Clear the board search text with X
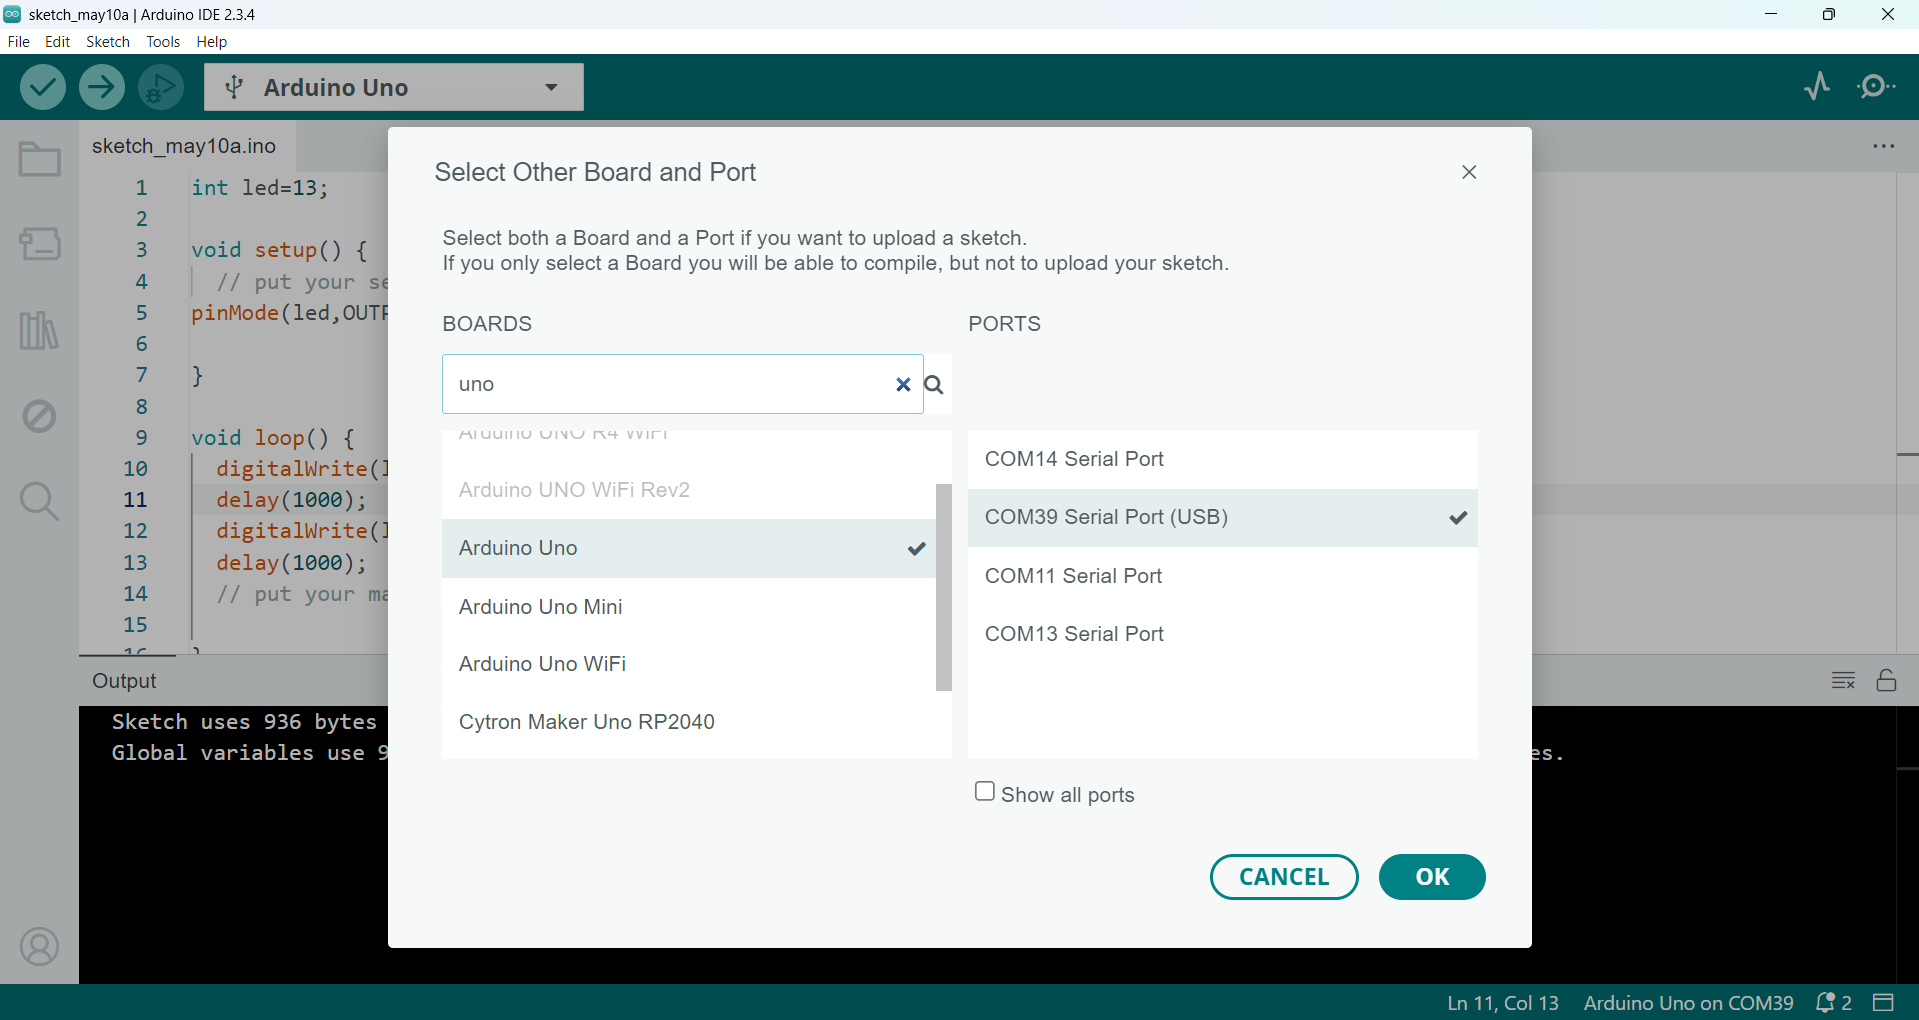 click(903, 385)
